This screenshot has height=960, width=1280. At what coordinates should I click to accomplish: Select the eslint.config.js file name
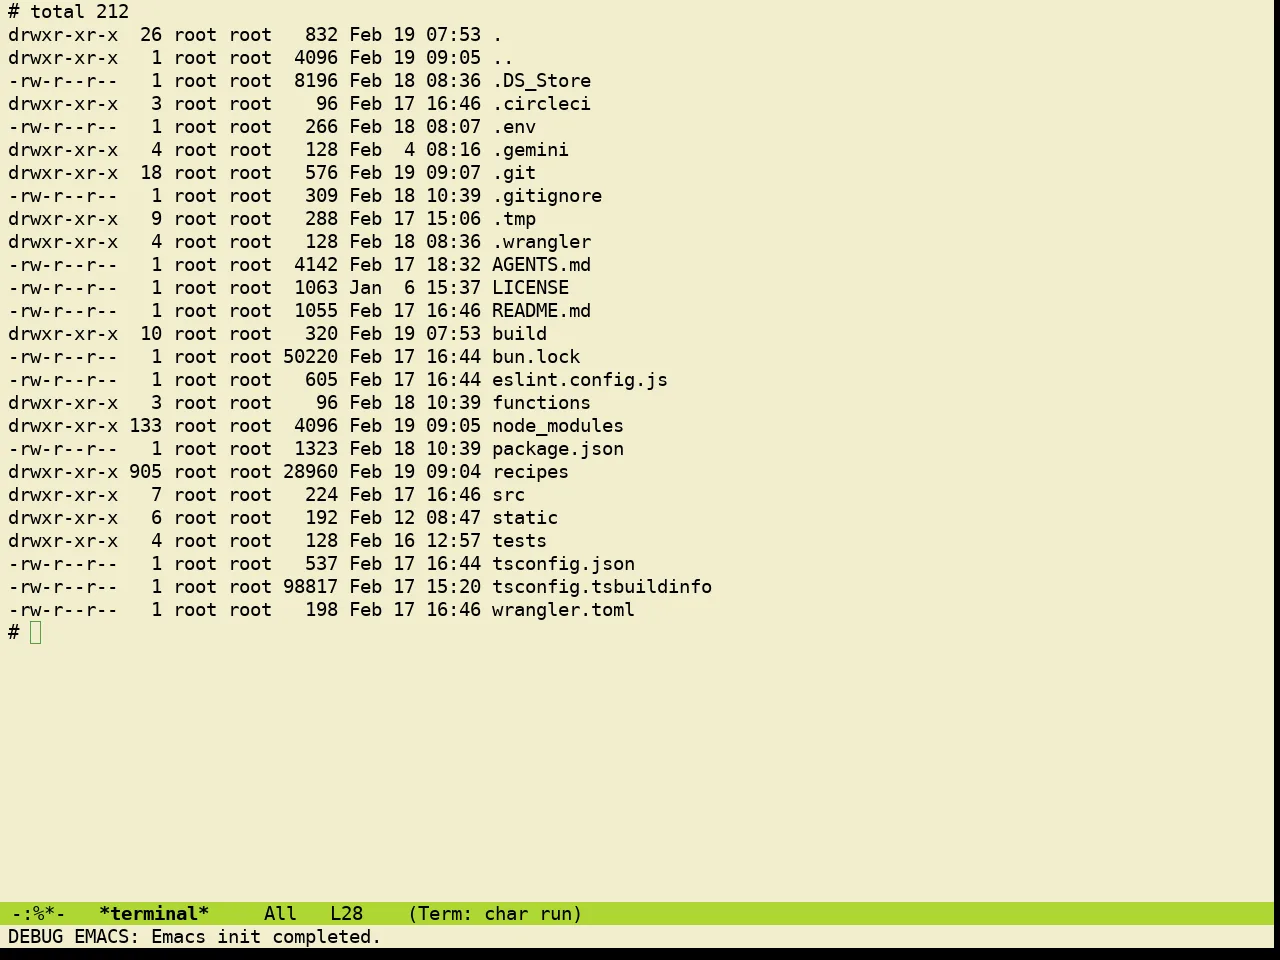(580, 380)
